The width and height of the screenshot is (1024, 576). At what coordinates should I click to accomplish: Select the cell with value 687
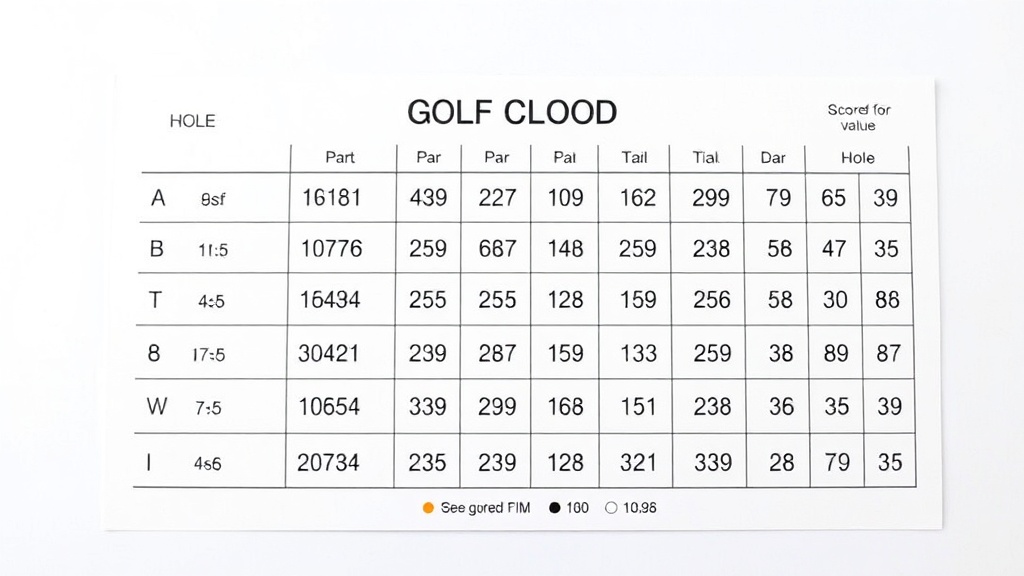click(497, 248)
